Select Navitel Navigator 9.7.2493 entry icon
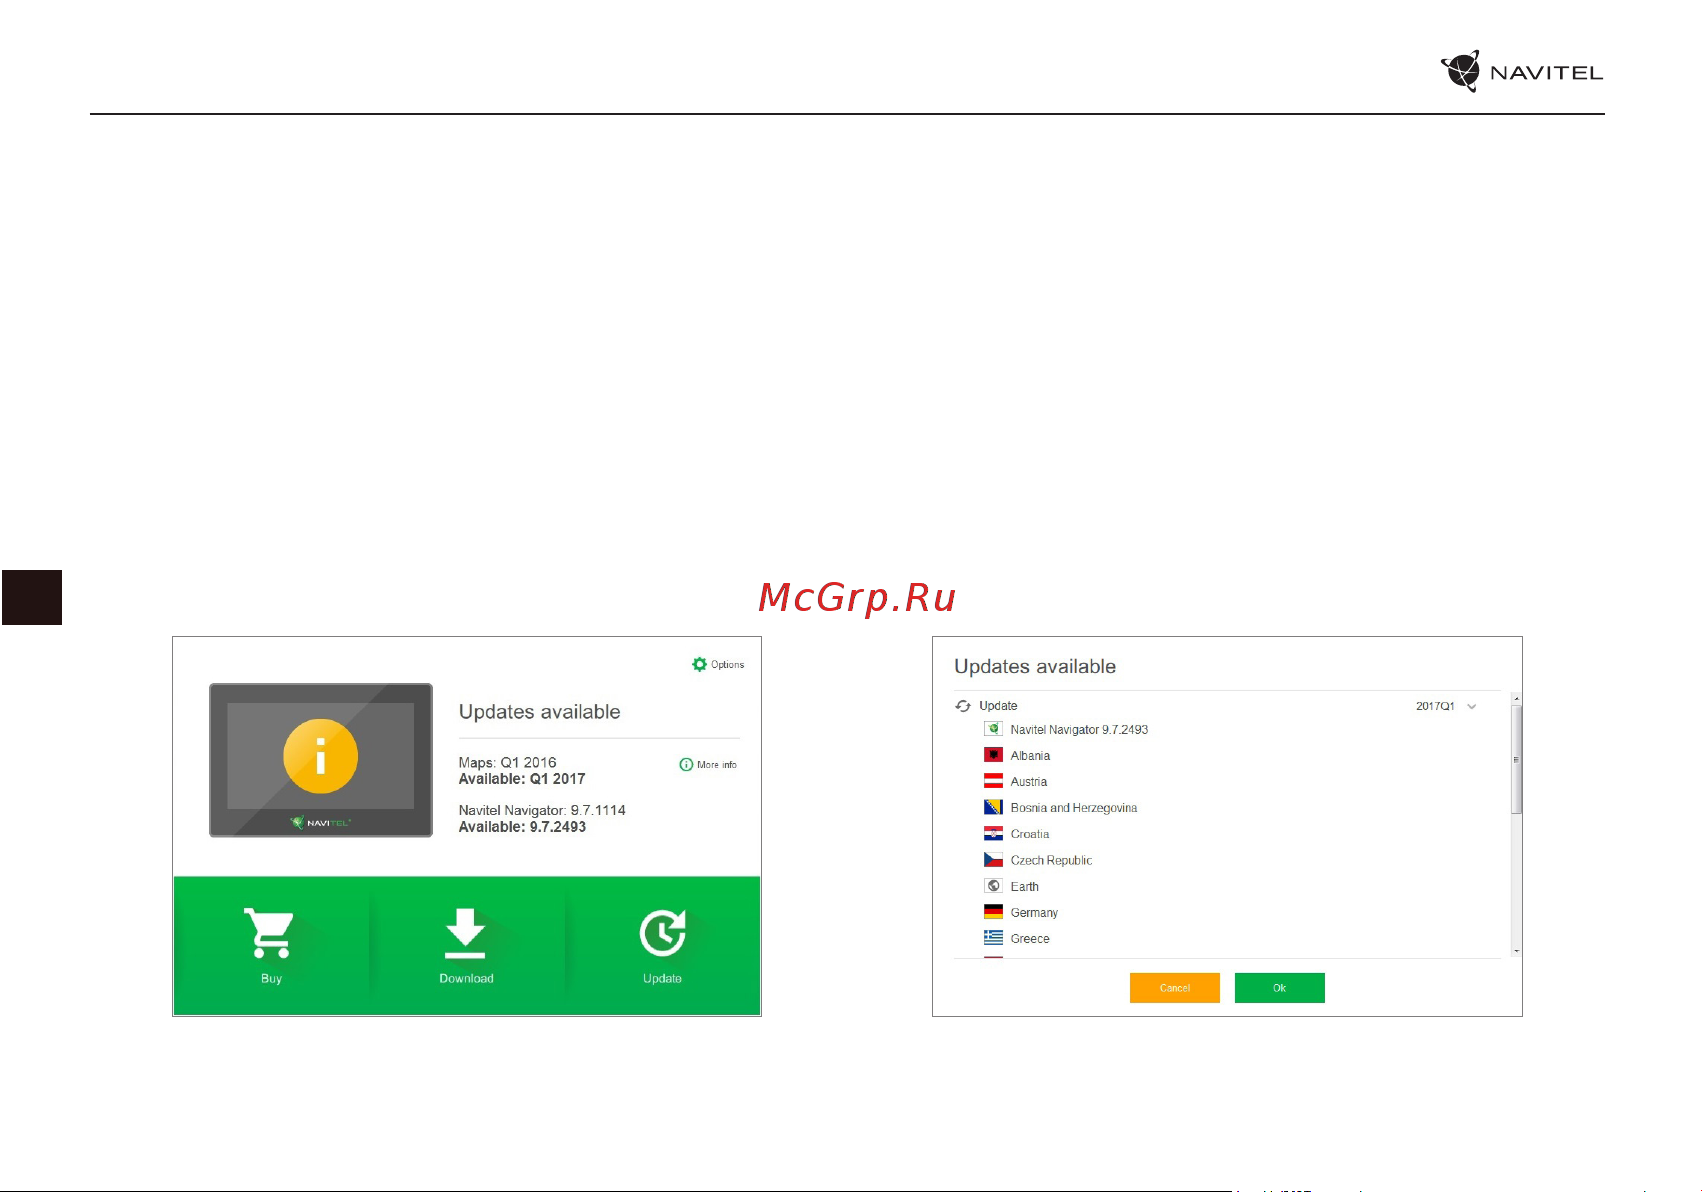The image size is (1702, 1192). [x=993, y=729]
